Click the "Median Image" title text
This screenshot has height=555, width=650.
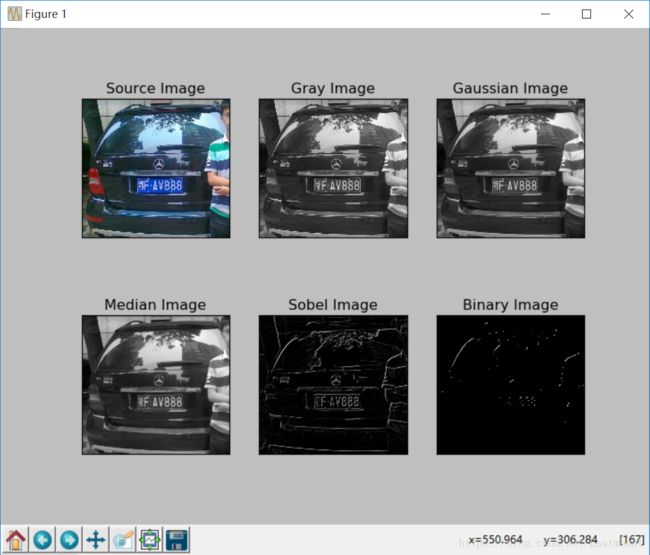coord(155,305)
